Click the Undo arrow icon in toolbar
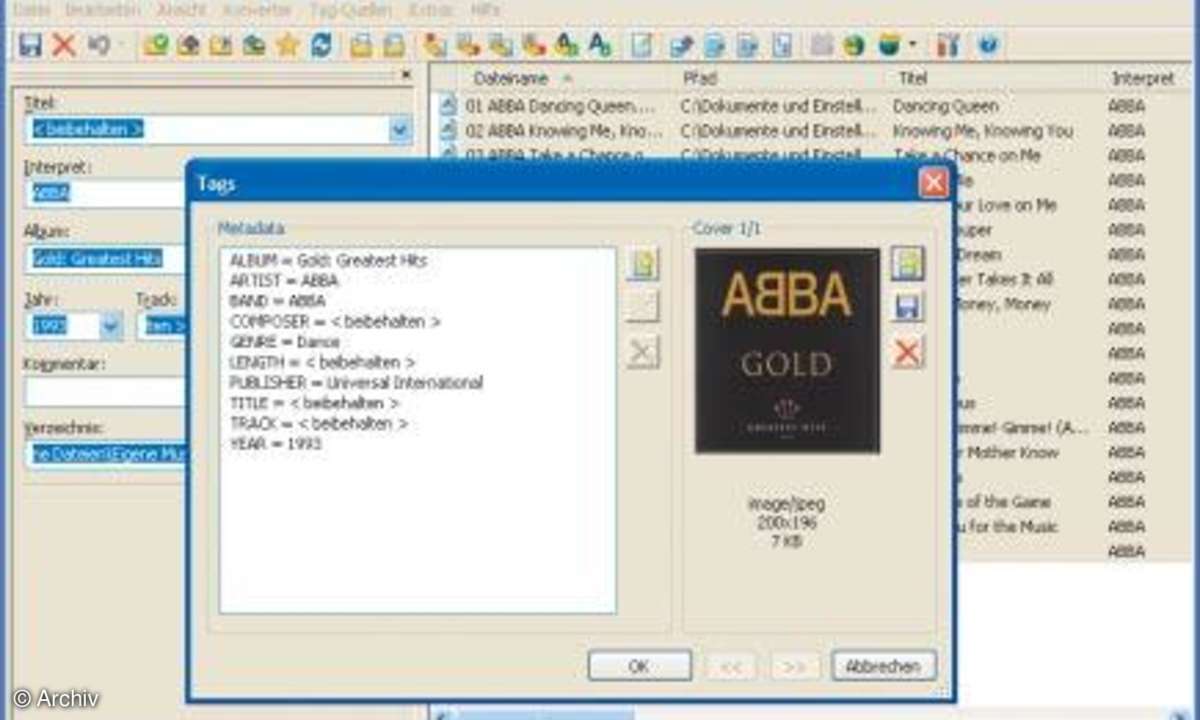1200x720 pixels. click(99, 45)
